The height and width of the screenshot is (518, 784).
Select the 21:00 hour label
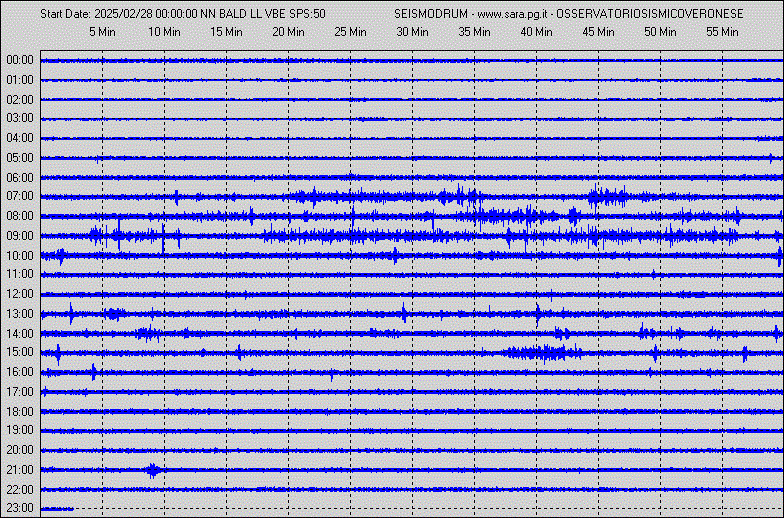[20, 470]
